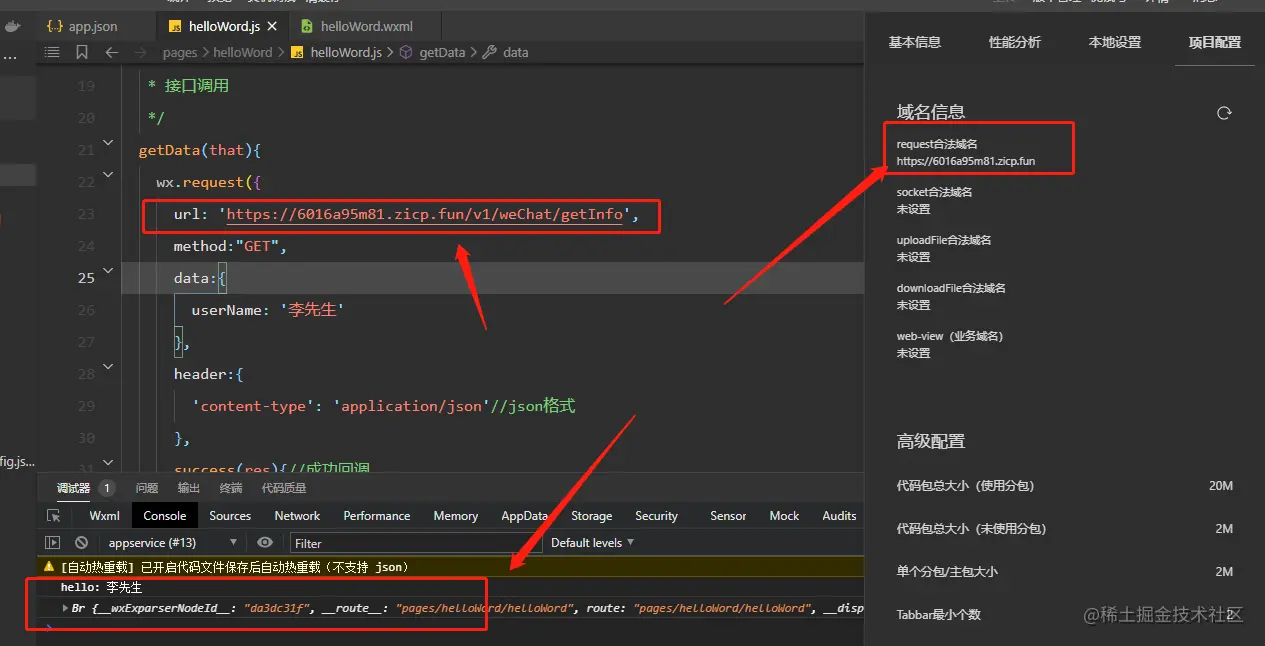Screen dimensions: 1265x646
Task: Toggle live expression eye icon
Action: click(264, 543)
